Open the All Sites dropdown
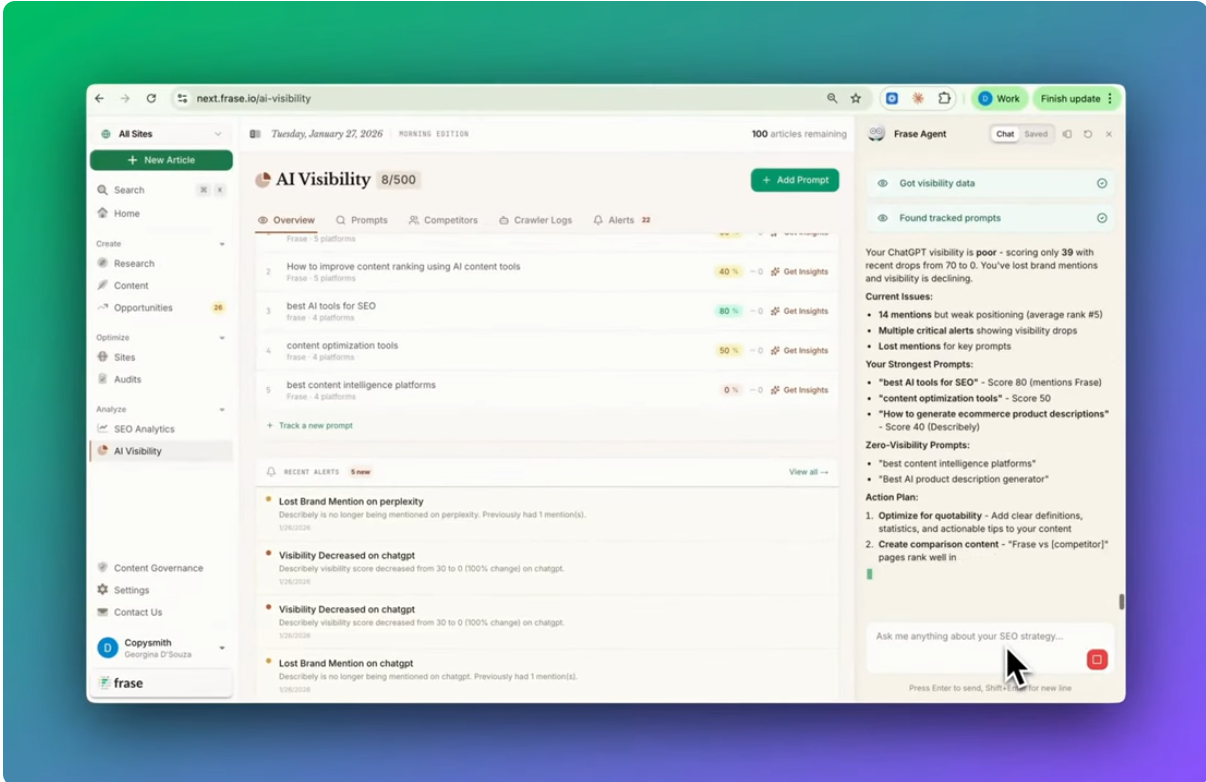This screenshot has width=1206, height=782. pyautogui.click(x=161, y=134)
